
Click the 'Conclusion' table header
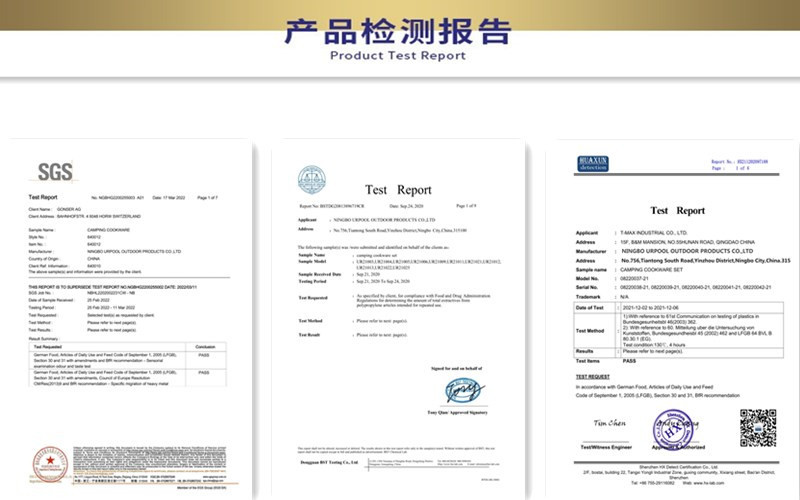[x=205, y=347]
